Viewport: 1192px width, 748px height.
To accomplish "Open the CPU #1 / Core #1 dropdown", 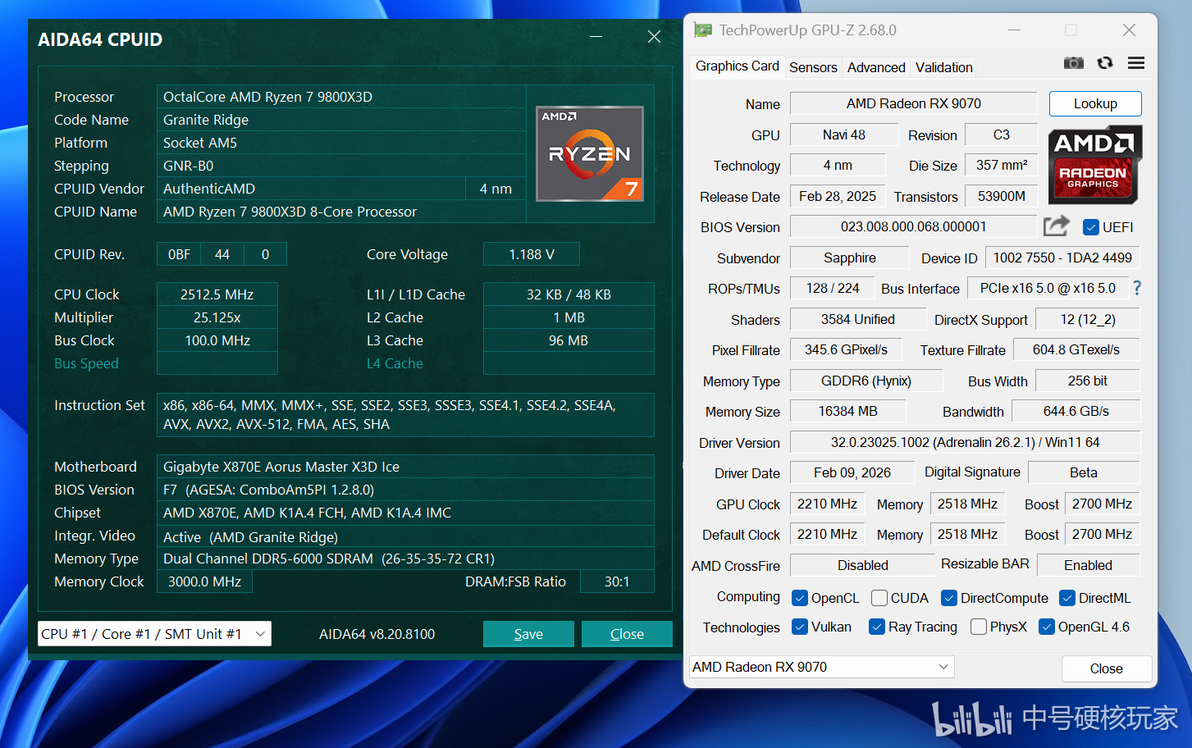I will pos(154,634).
